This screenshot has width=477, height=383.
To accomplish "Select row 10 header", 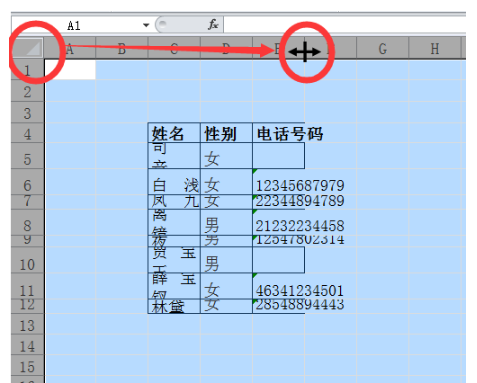I will click(x=28, y=260).
